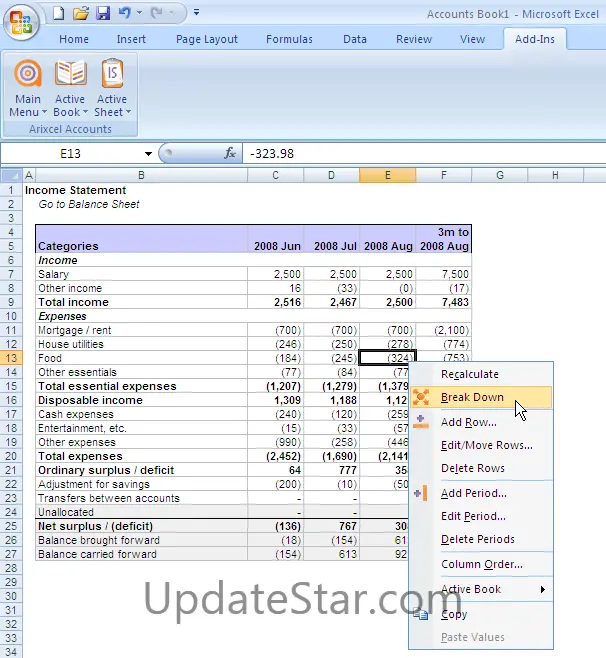The height and width of the screenshot is (658, 606).
Task: Open the Active Sheet menu icon
Action: [112, 88]
